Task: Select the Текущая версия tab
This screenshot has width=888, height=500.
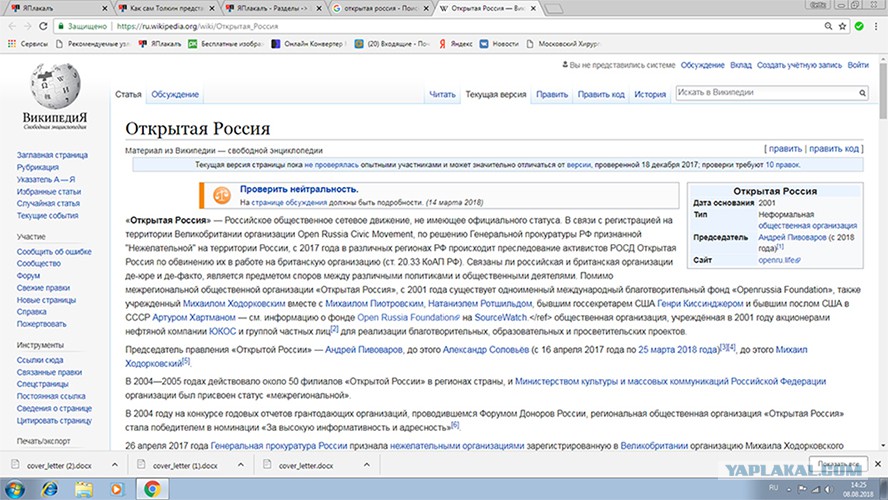Action: [x=496, y=95]
